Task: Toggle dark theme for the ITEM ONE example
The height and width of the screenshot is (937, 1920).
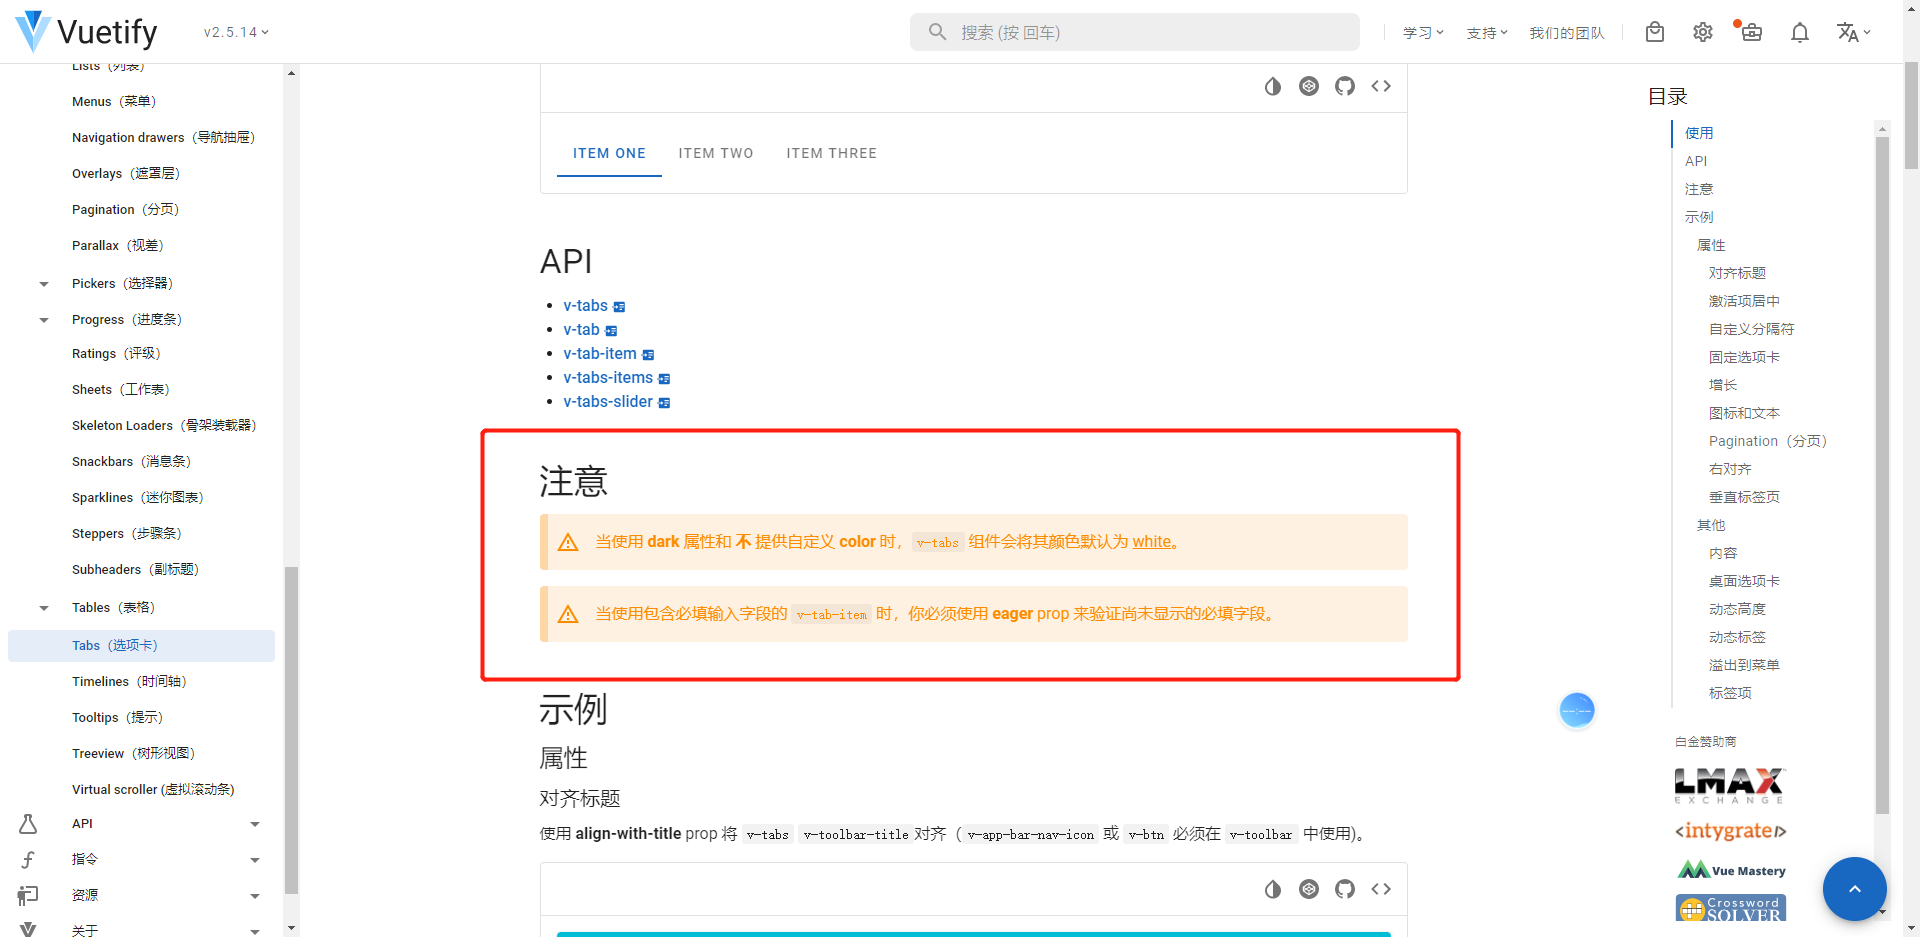Action: 1272,86
